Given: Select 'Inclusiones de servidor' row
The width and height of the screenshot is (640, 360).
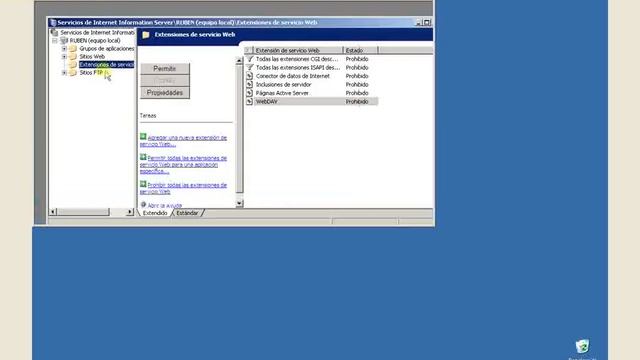Looking at the screenshot, I should [312, 84].
